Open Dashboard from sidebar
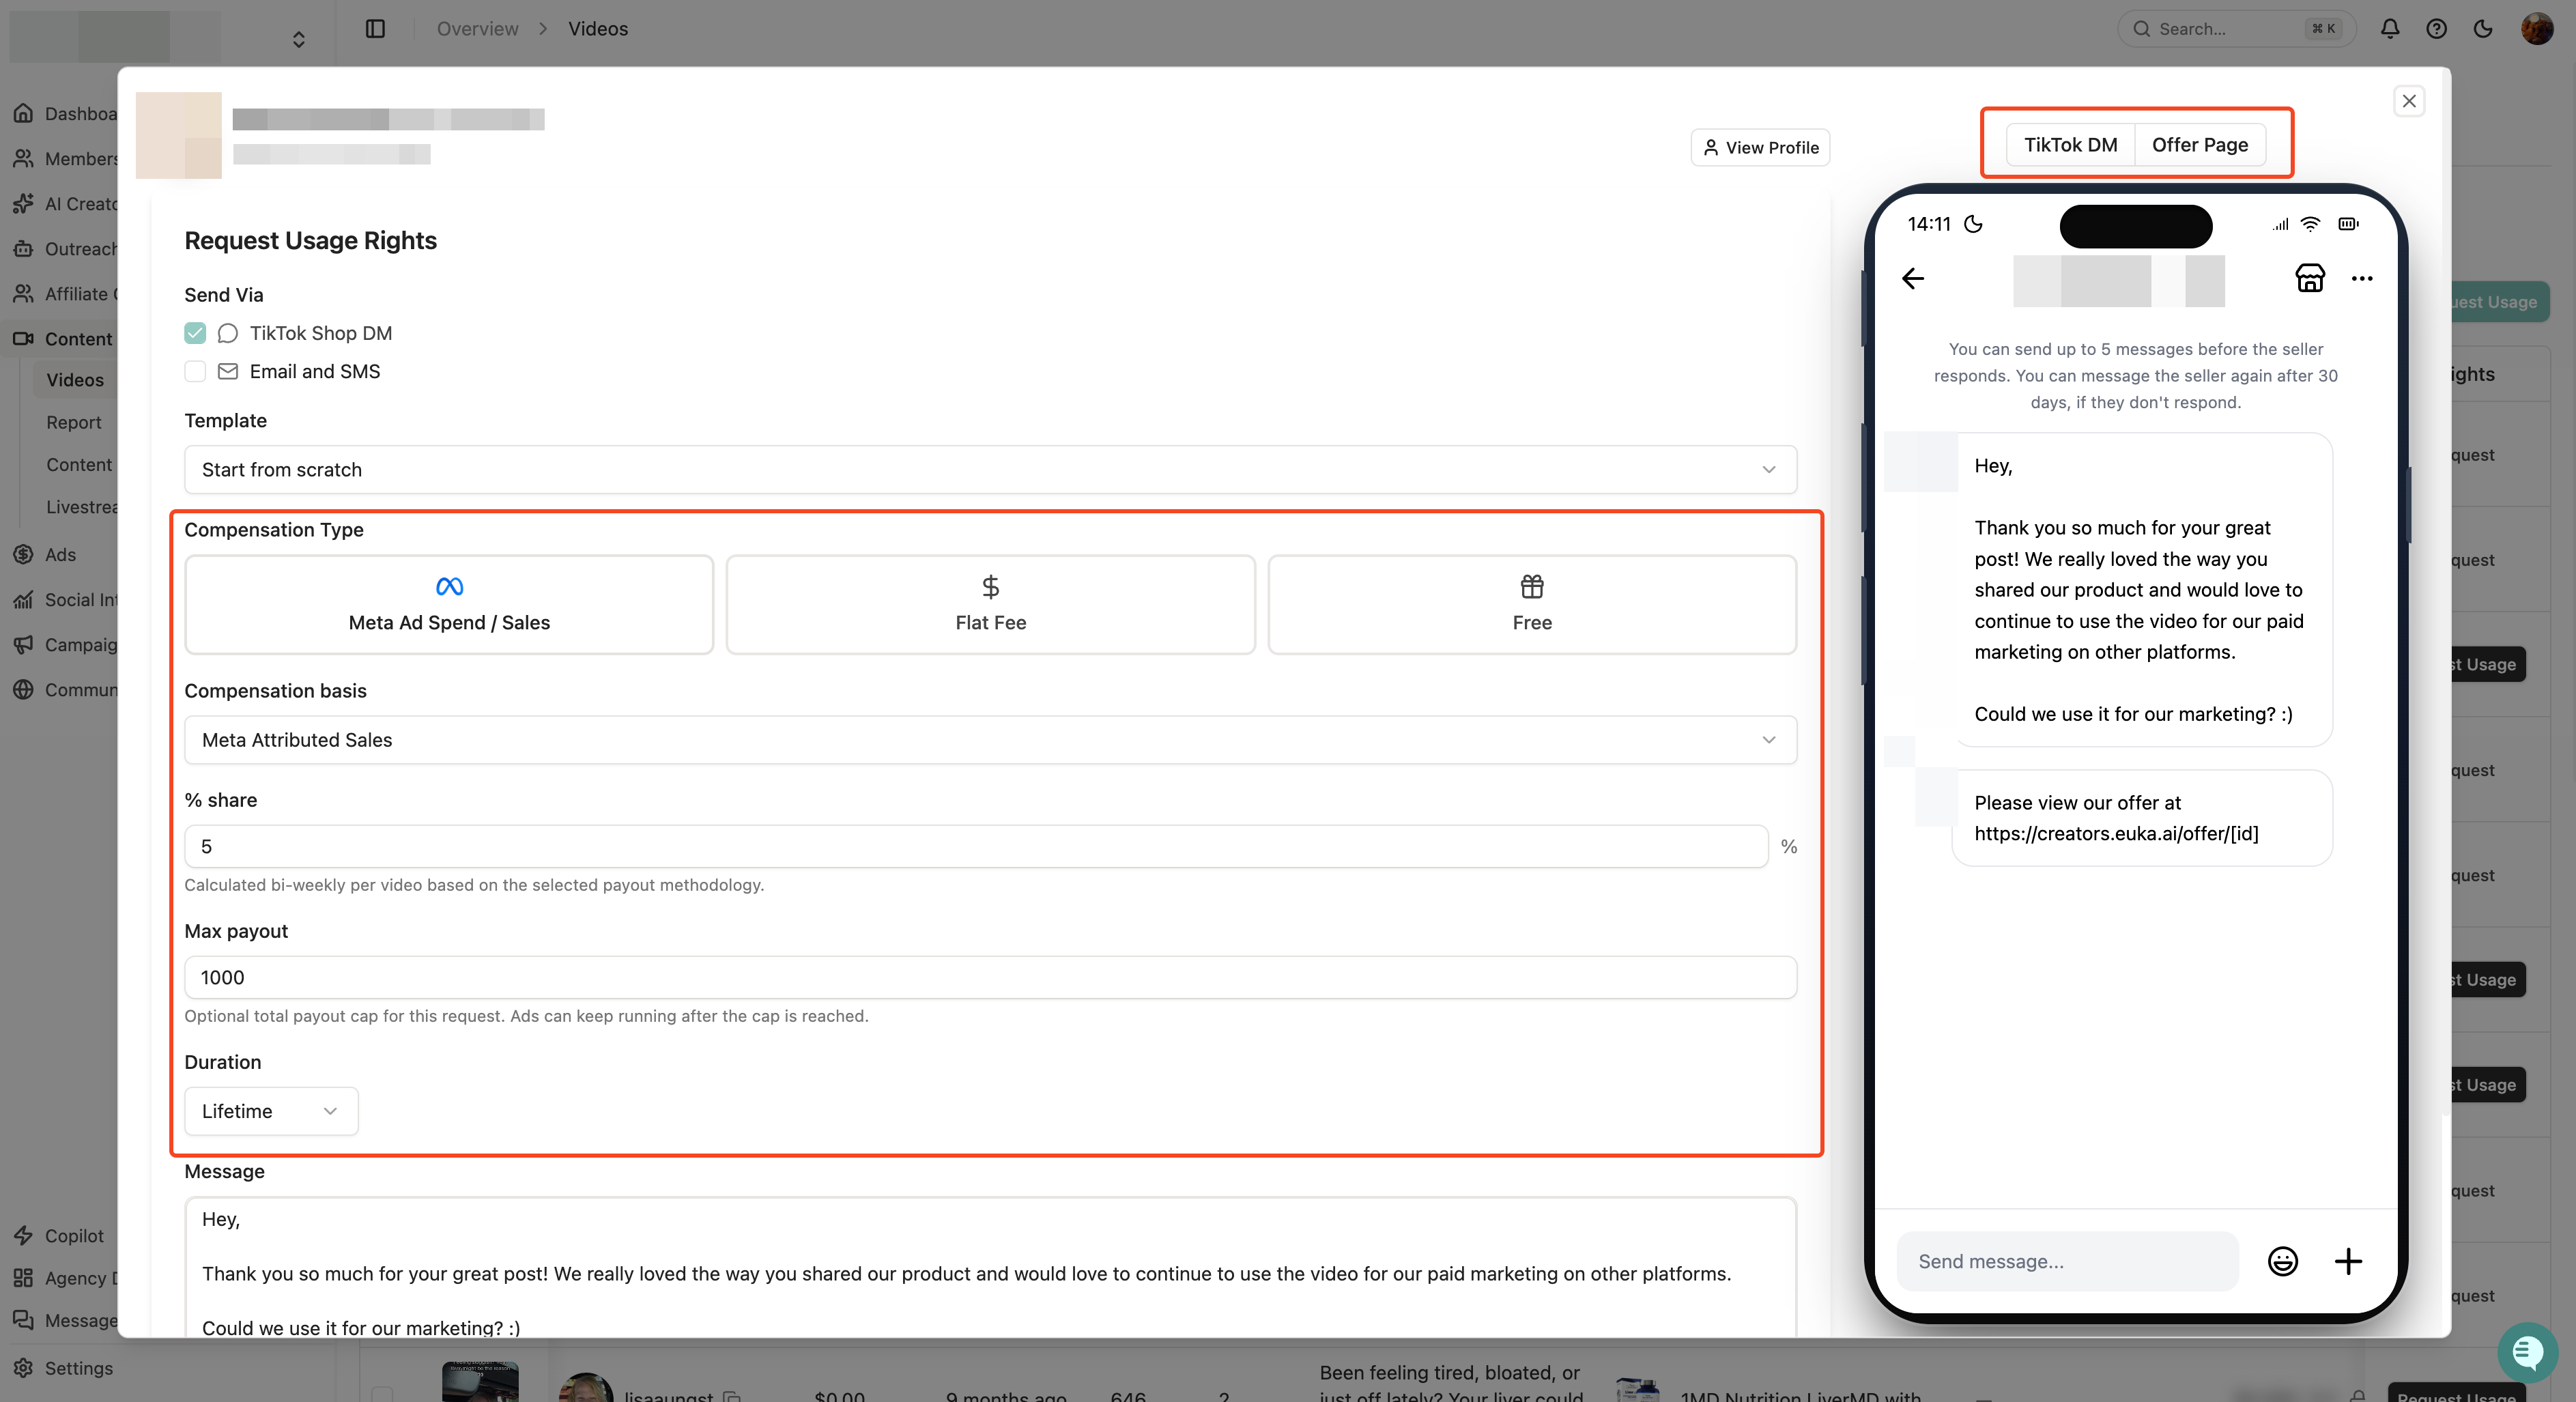This screenshot has width=2576, height=1402. coord(65,114)
